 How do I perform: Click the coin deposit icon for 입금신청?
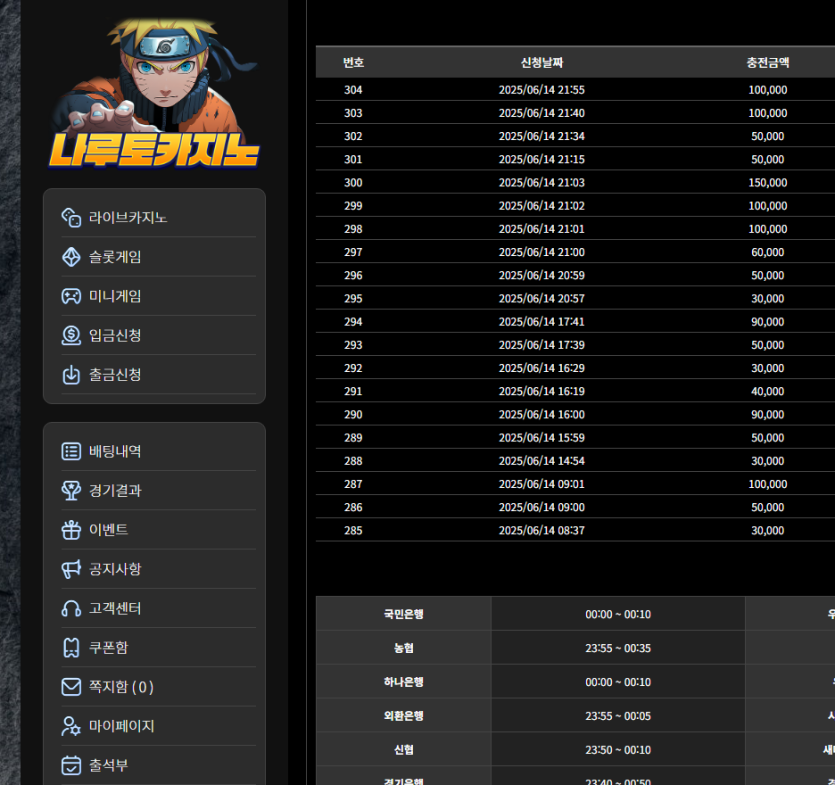(x=71, y=335)
